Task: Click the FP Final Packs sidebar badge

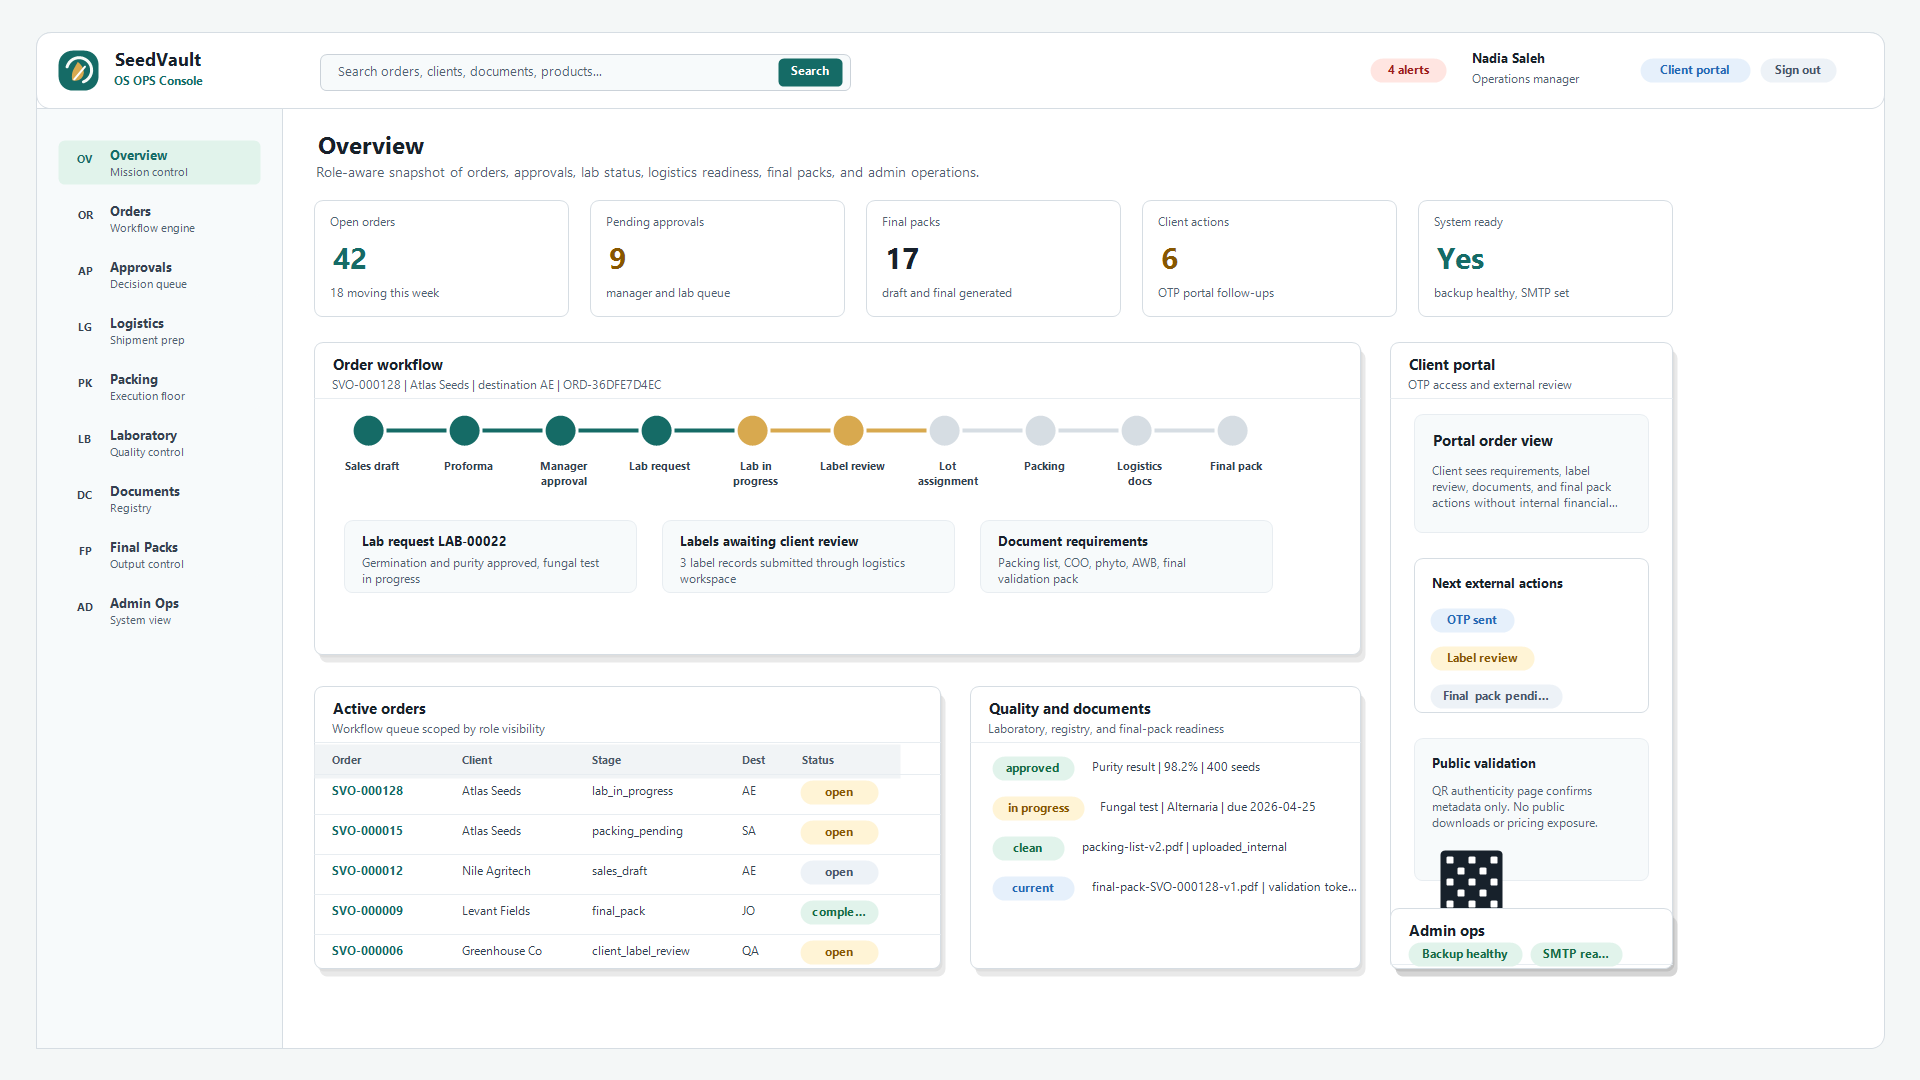Action: [x=85, y=551]
